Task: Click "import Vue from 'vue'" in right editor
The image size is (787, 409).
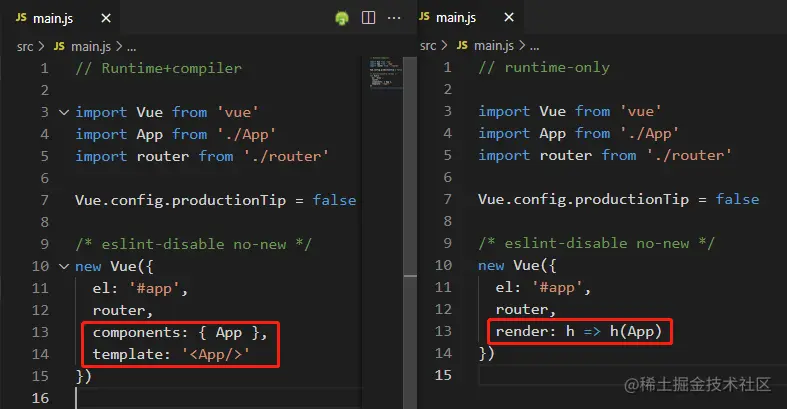Action: pos(570,111)
